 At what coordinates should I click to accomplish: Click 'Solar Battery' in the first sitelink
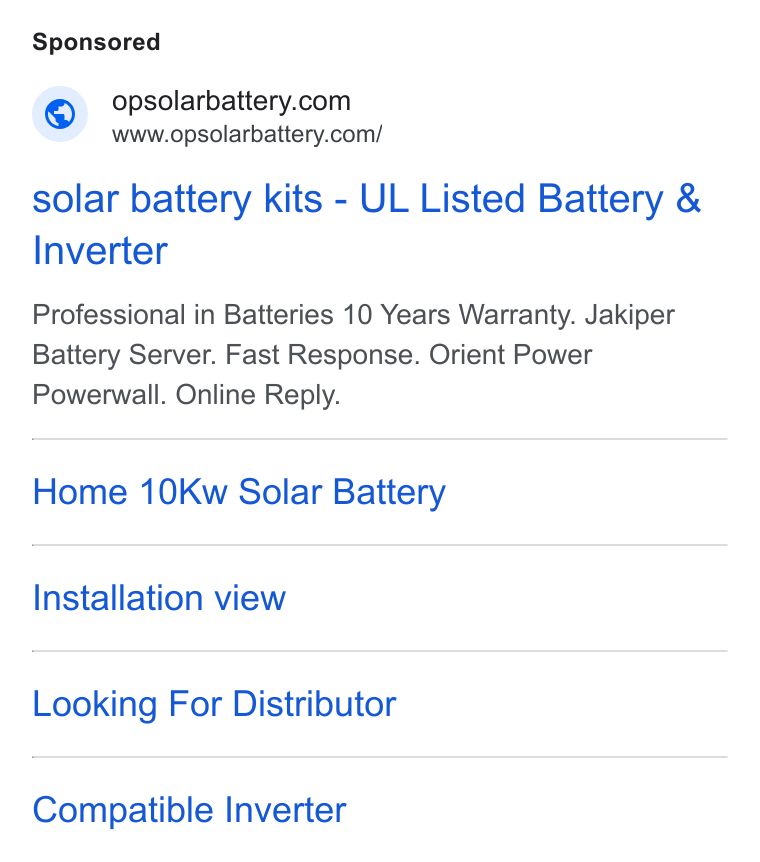(x=342, y=492)
